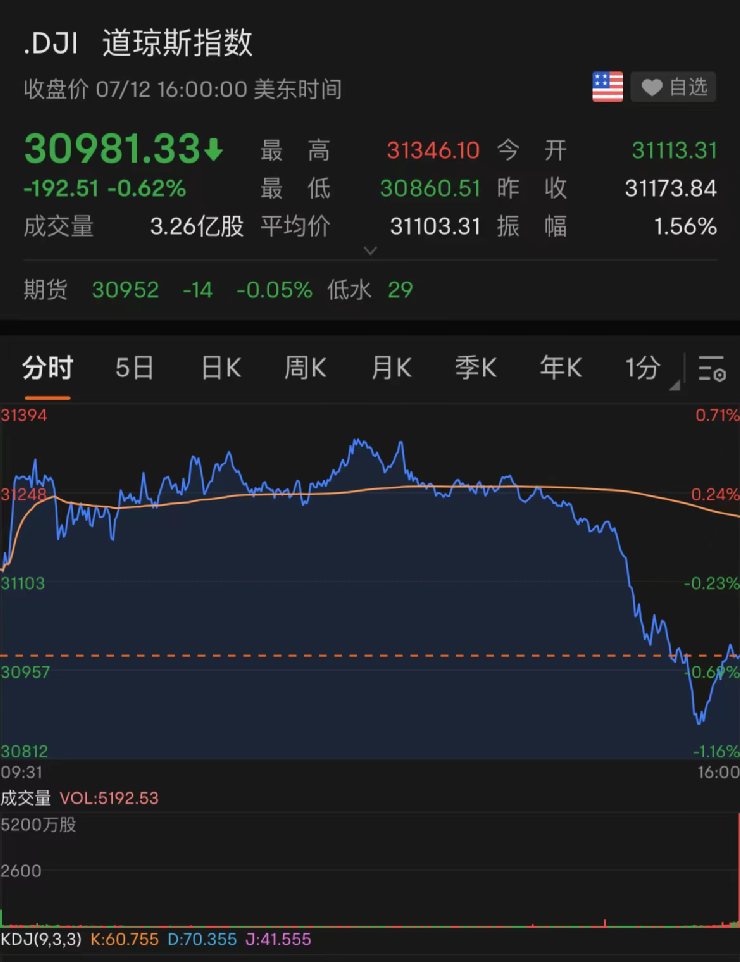Tap the 最低 value 30860.51
Screen dimensions: 740x962
pos(430,188)
